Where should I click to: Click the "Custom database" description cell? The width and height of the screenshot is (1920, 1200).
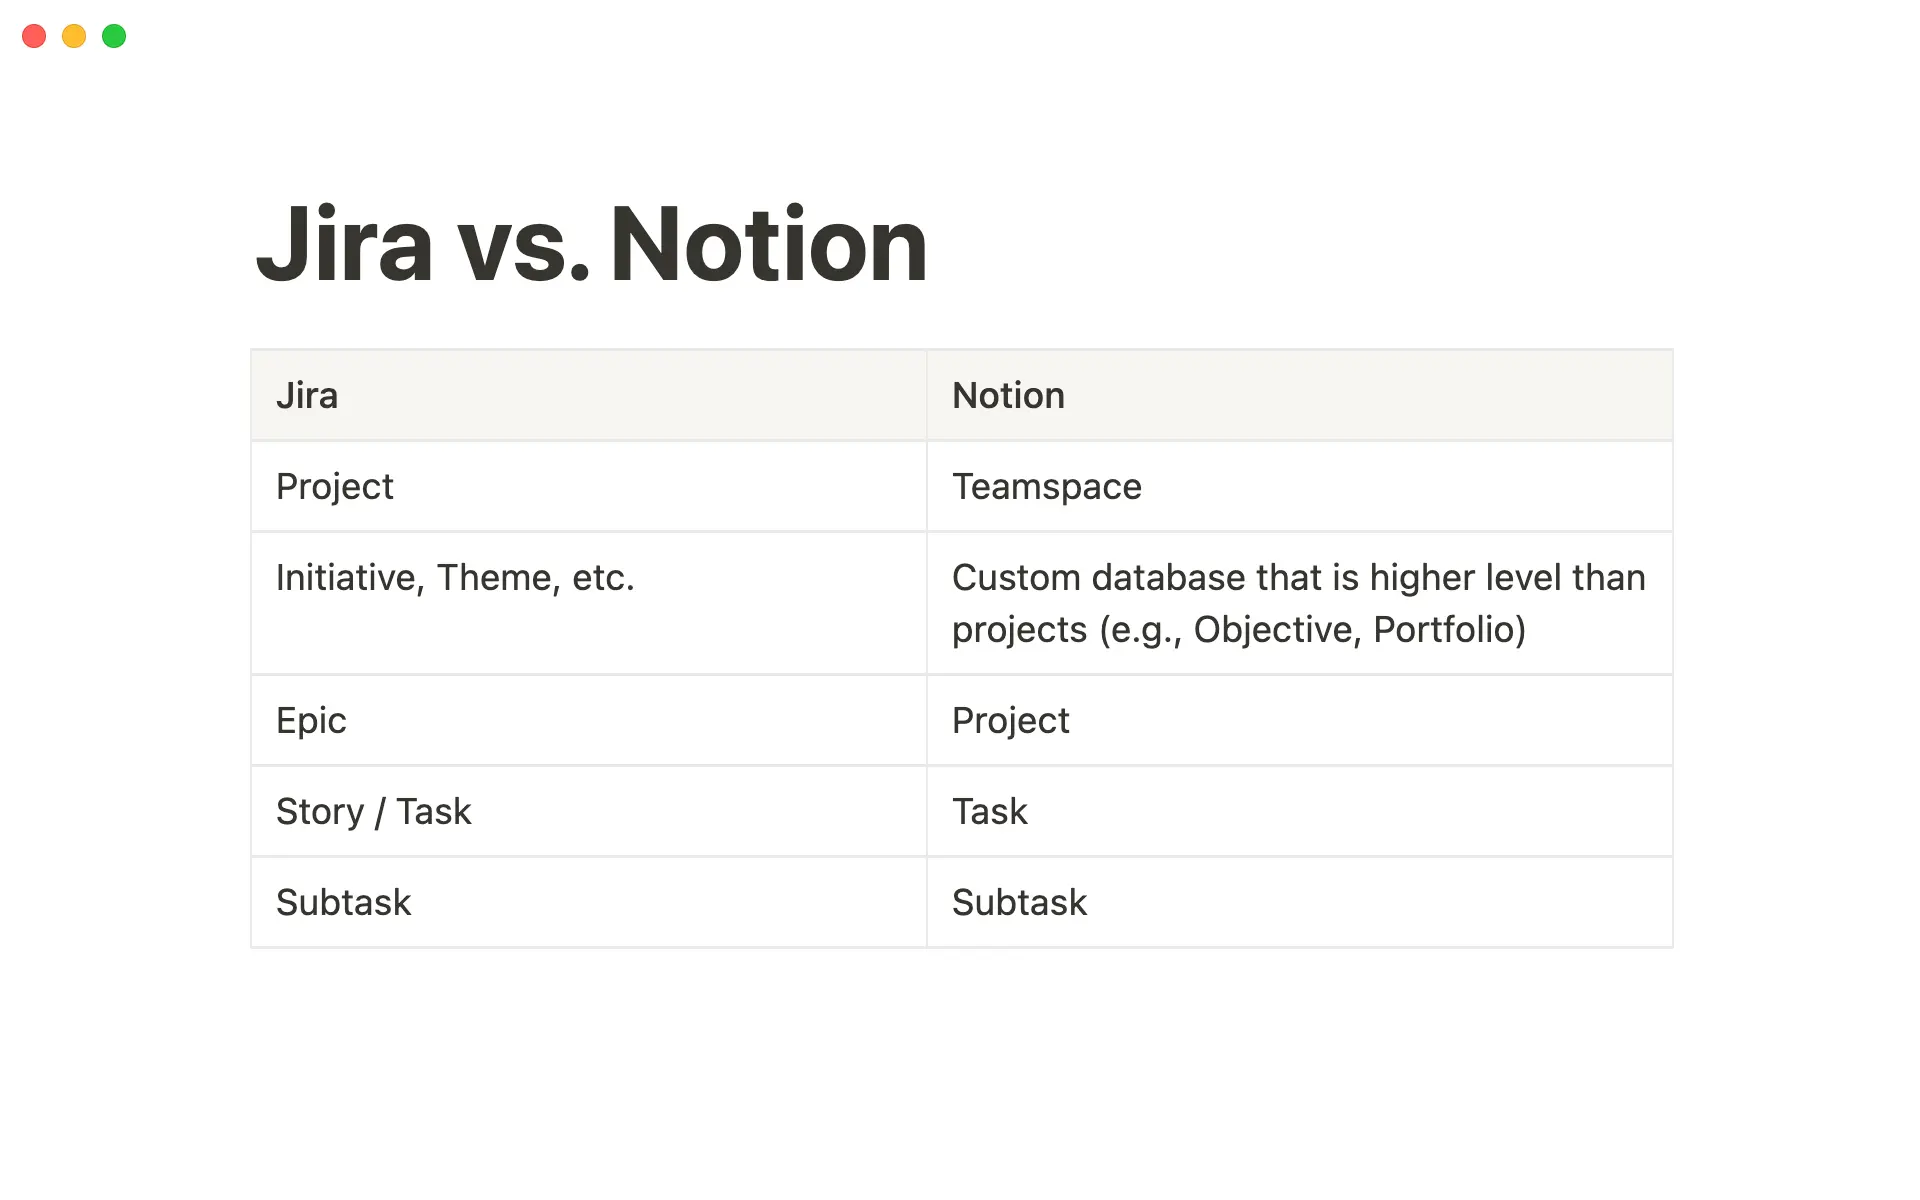(x=1299, y=603)
